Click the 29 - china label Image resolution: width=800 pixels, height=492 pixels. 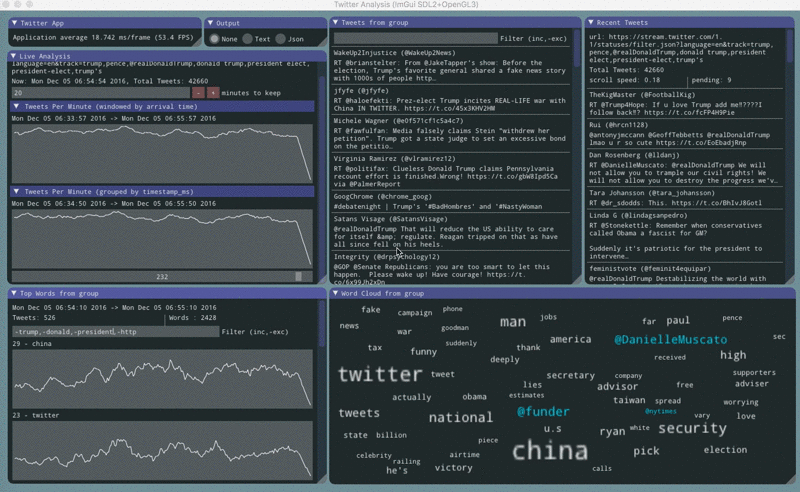(x=32, y=344)
